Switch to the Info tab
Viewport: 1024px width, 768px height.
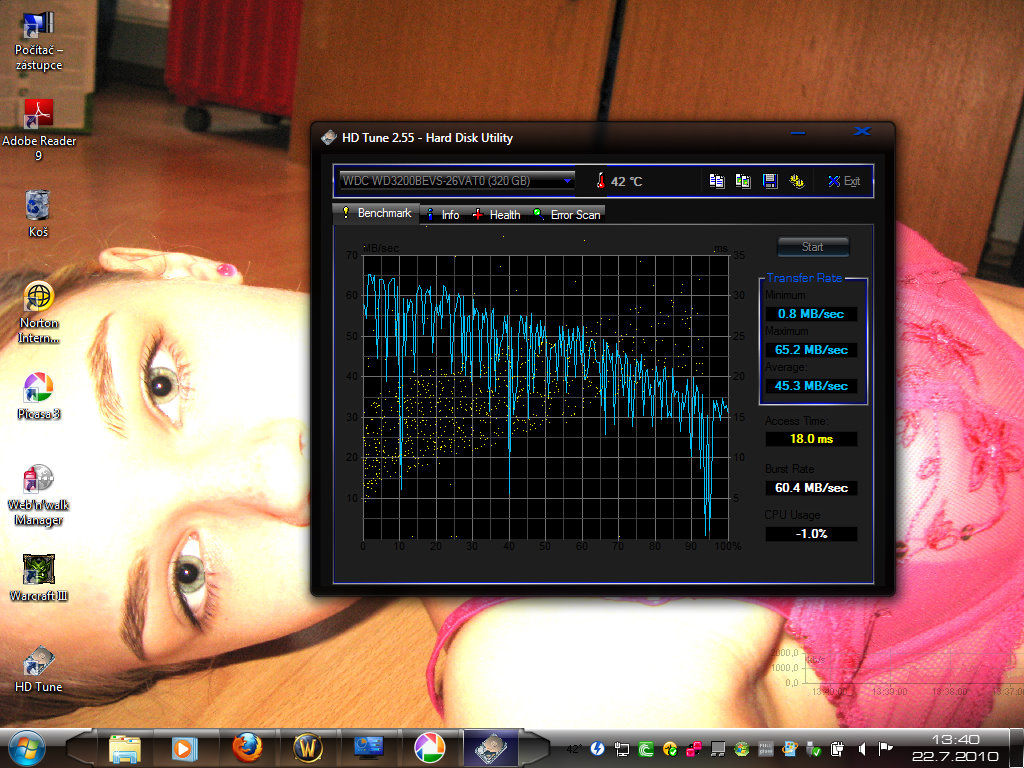tap(443, 214)
